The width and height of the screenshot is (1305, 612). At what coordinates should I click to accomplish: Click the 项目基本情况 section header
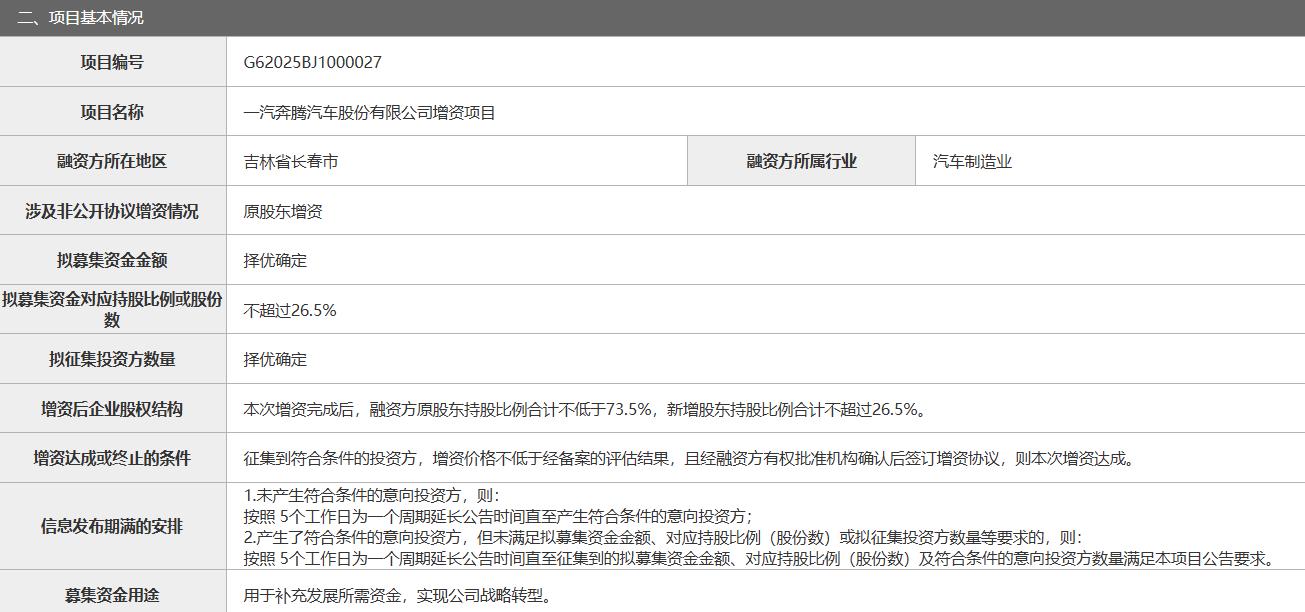80,18
